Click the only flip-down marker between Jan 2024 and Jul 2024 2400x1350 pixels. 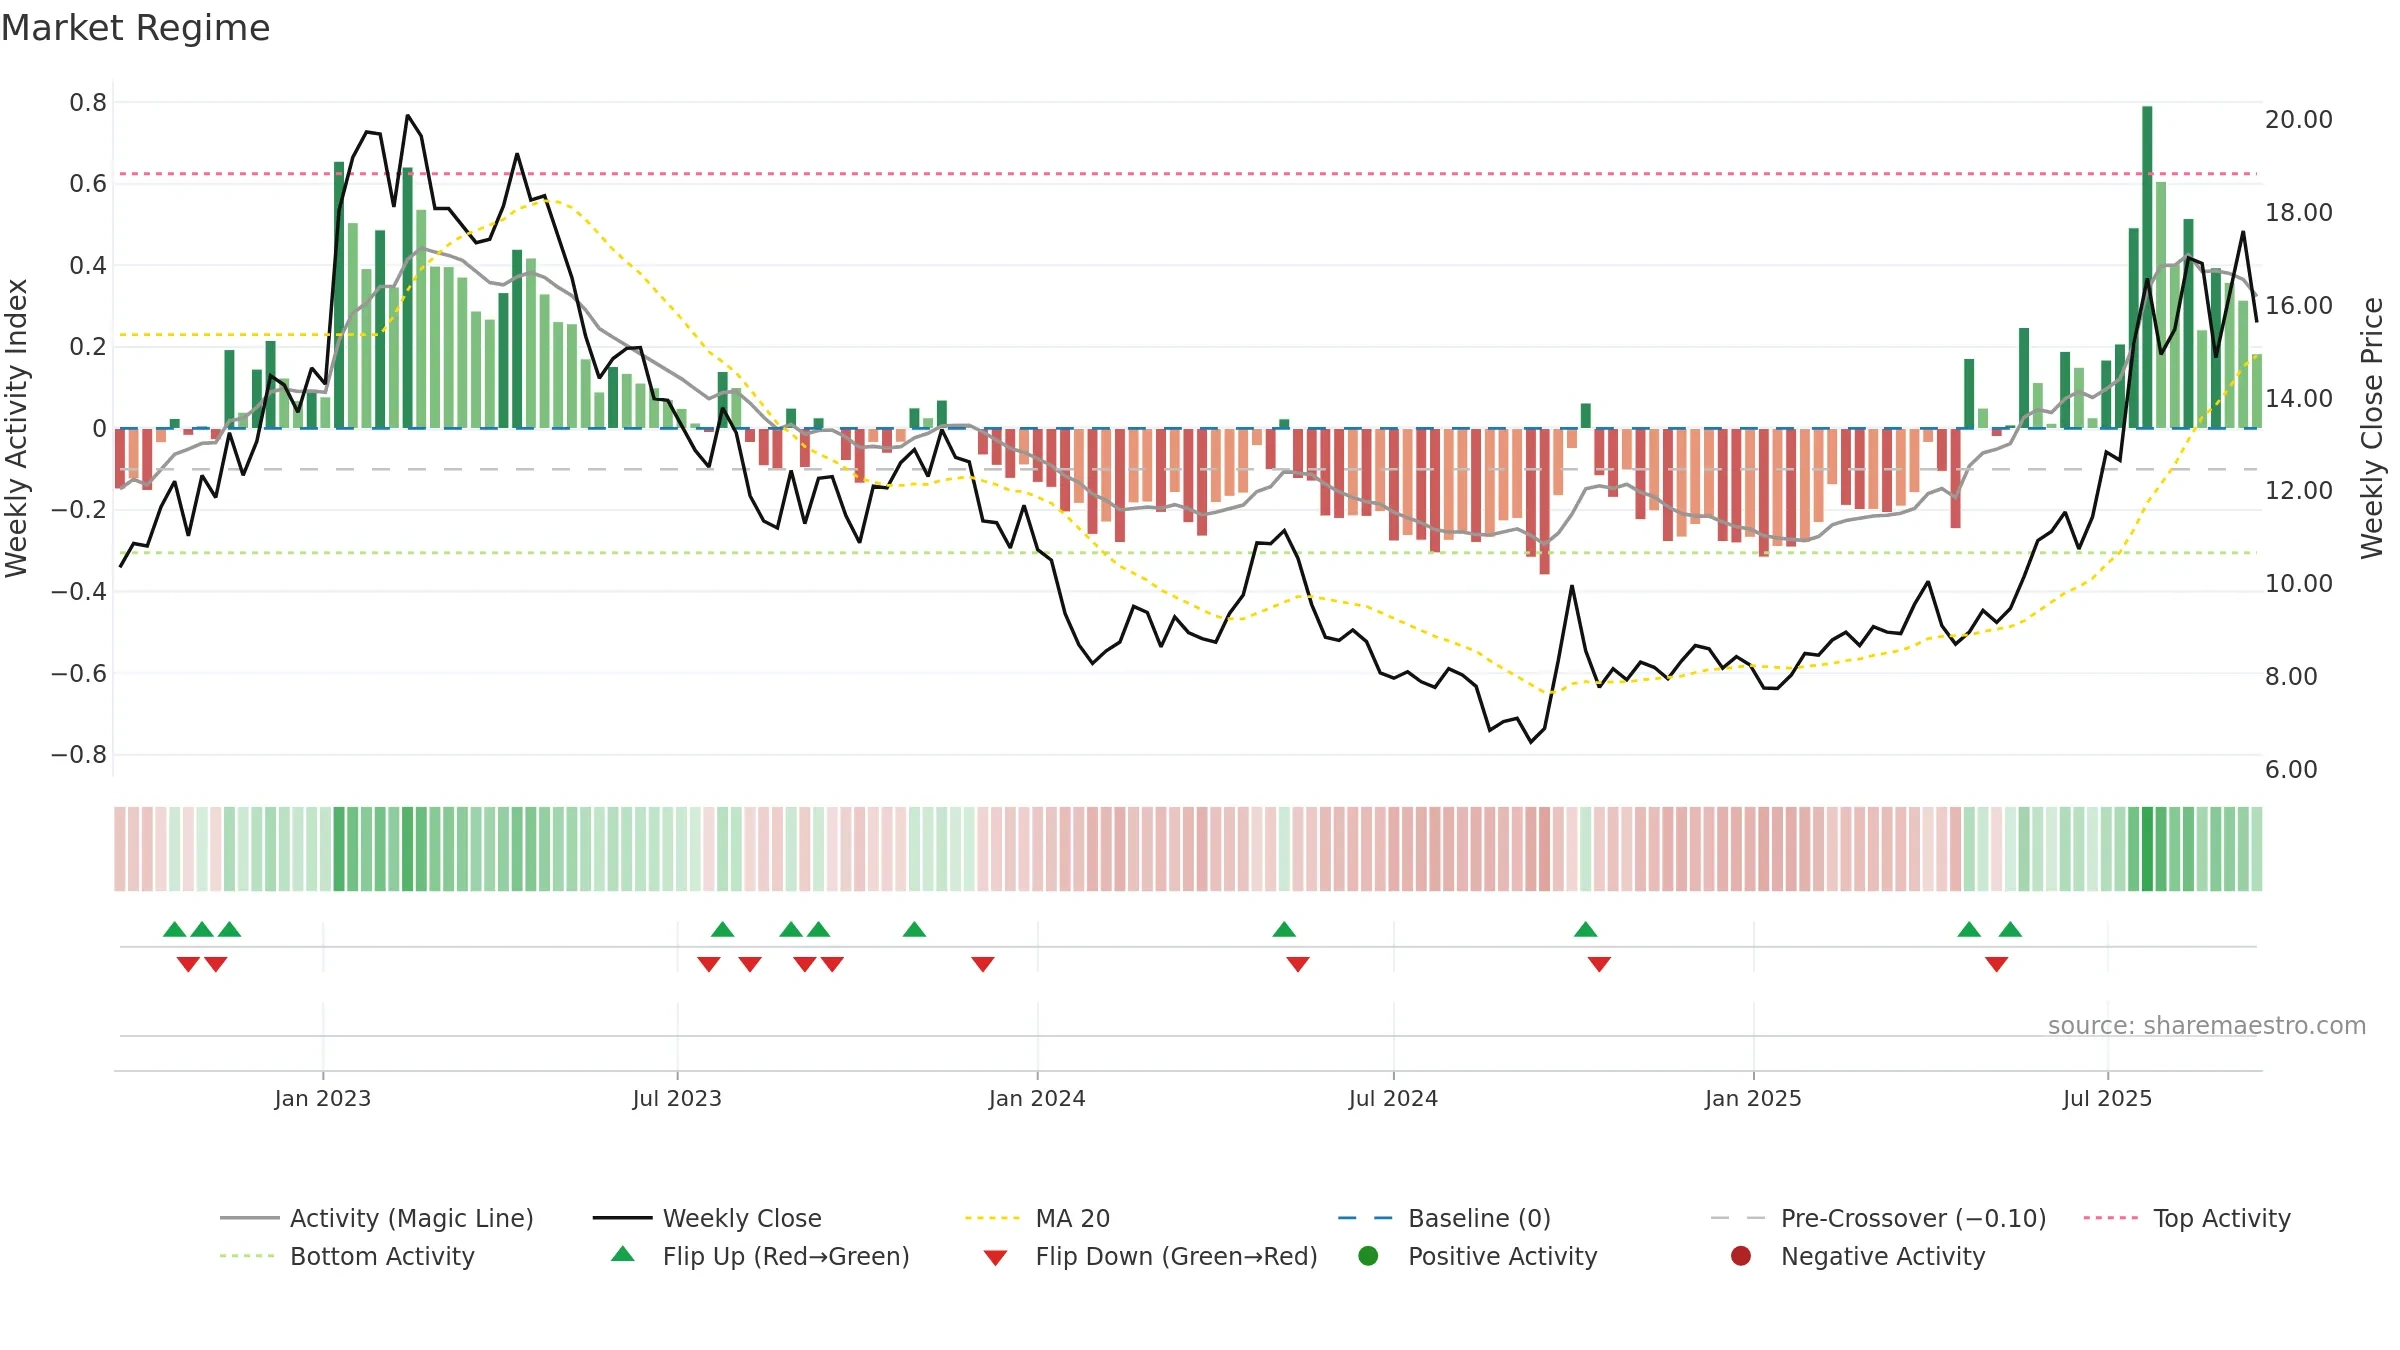point(1298,964)
